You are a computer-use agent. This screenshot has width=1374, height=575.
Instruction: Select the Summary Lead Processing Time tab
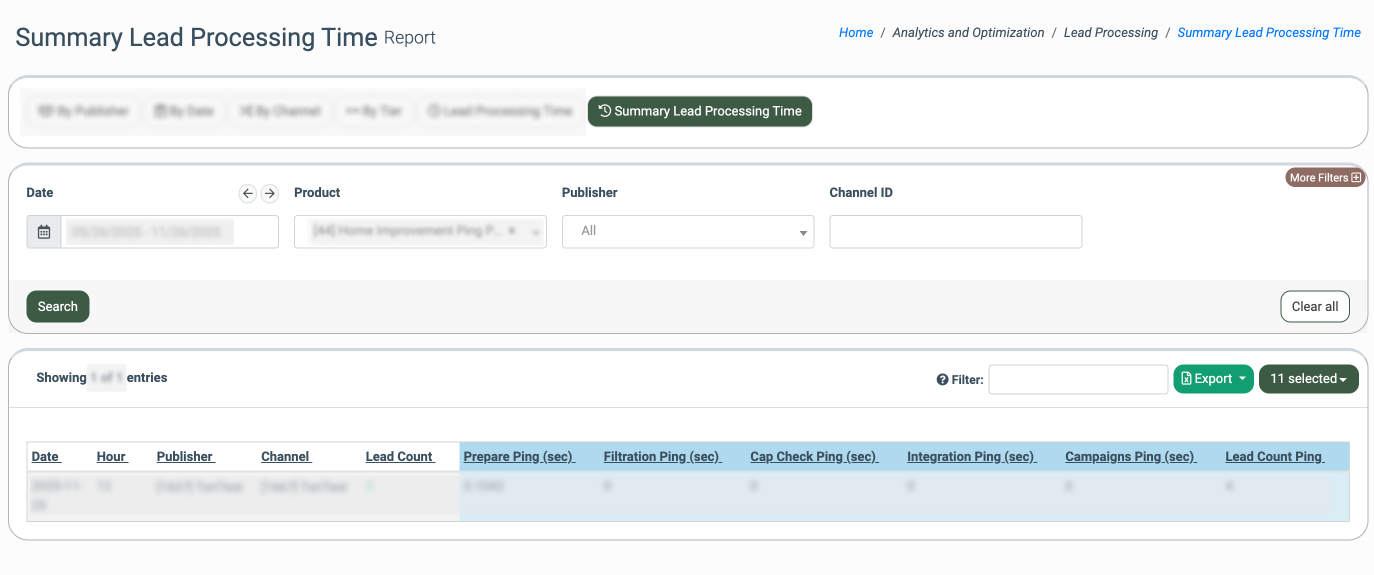tap(700, 111)
